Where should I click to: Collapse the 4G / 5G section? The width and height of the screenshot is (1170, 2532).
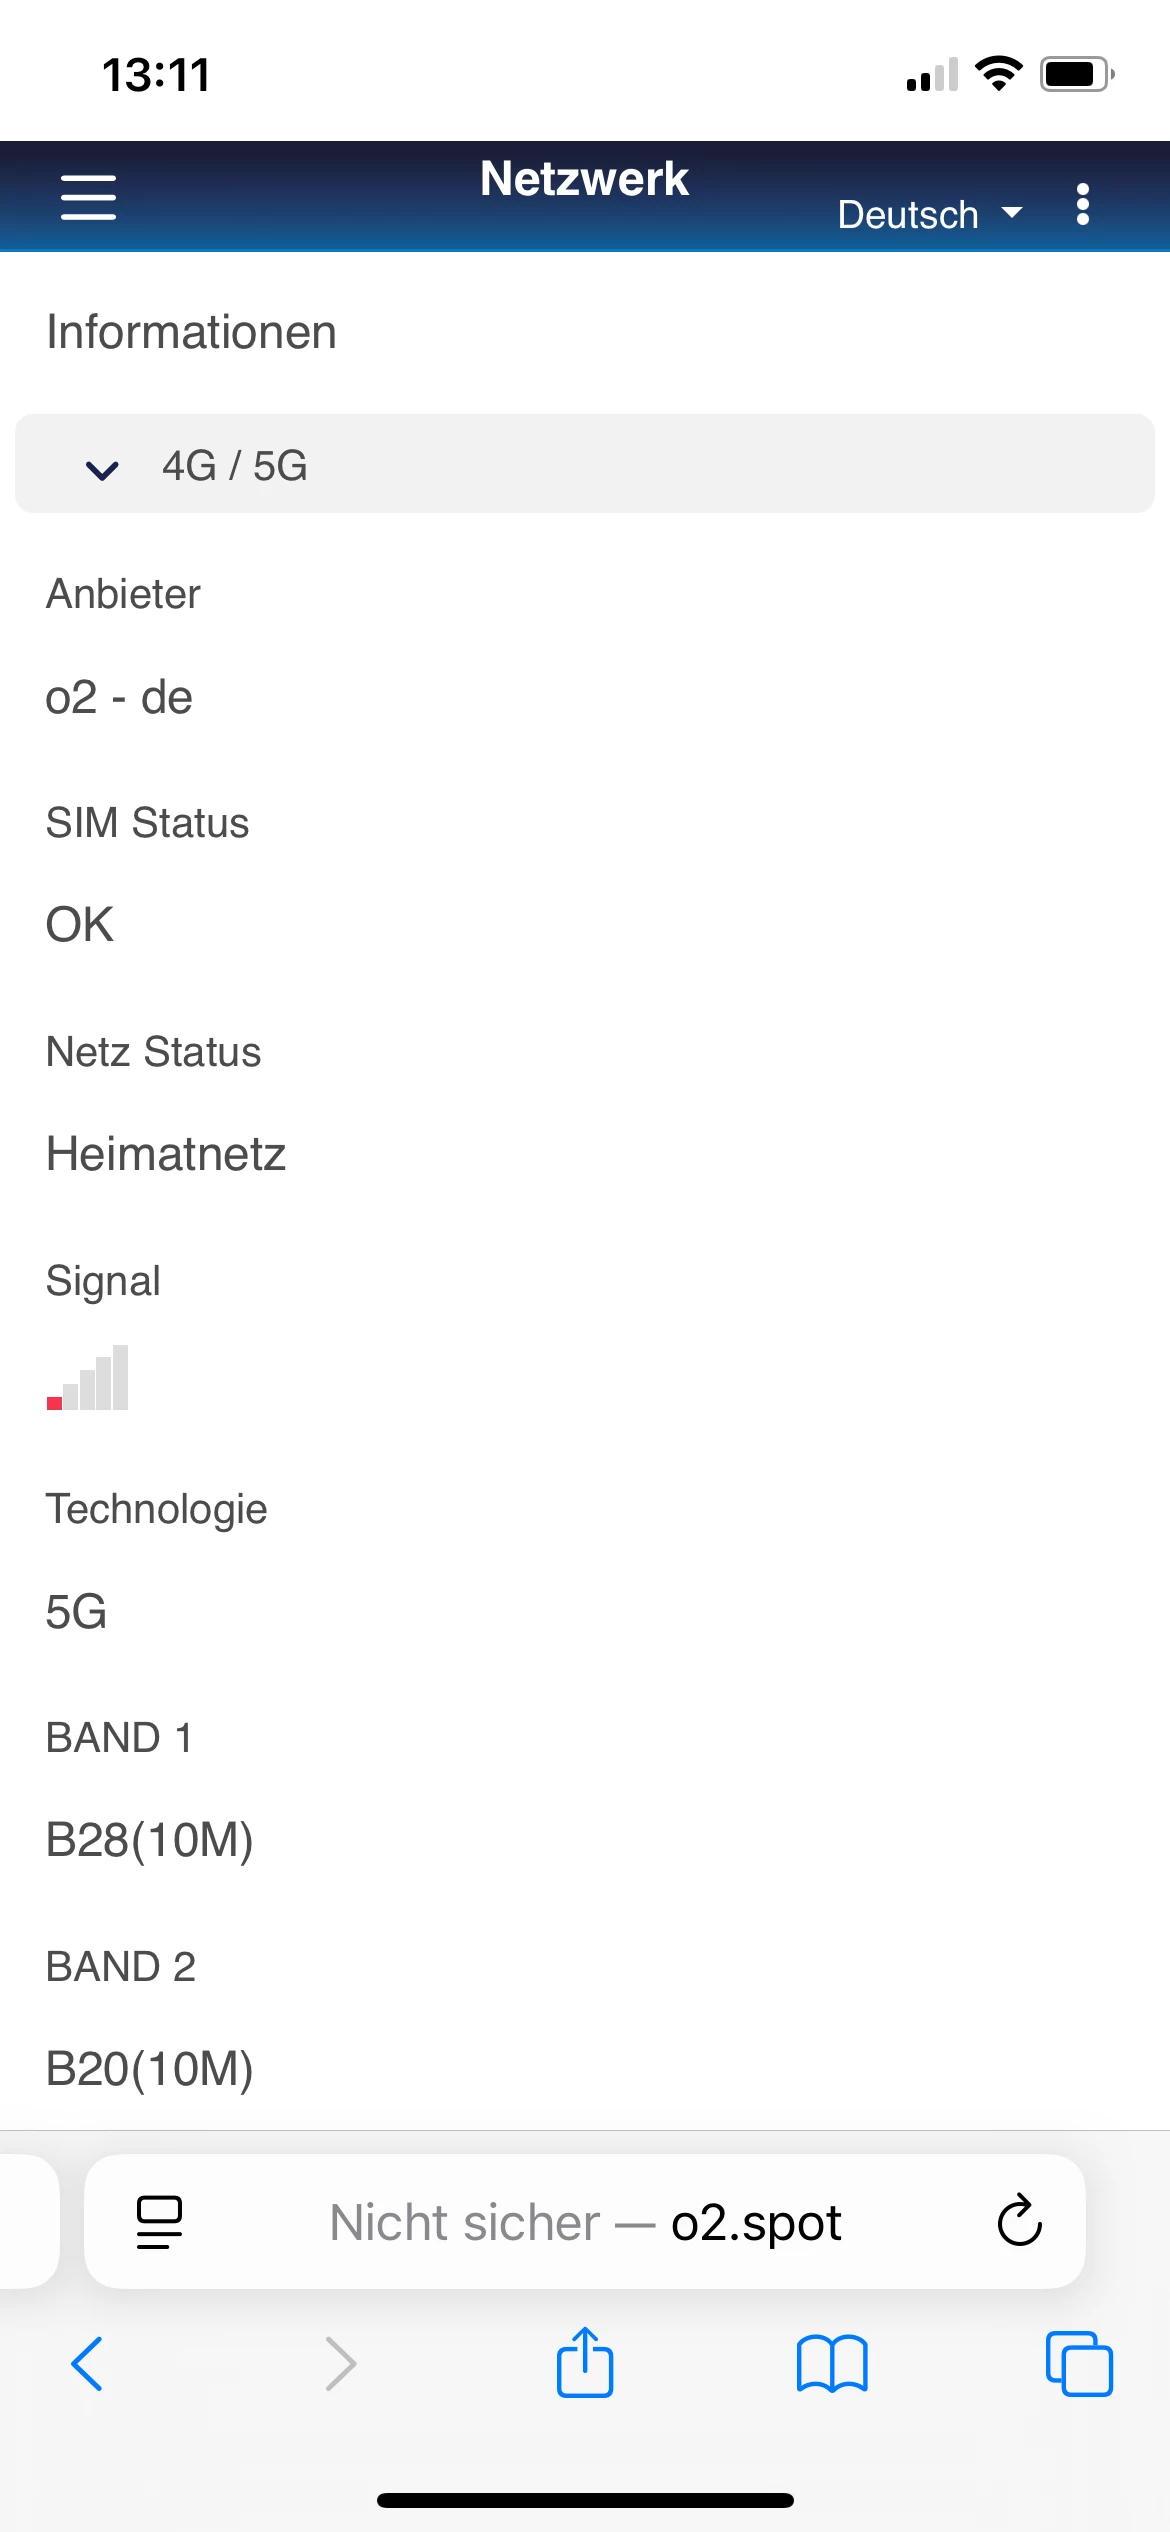102,467
